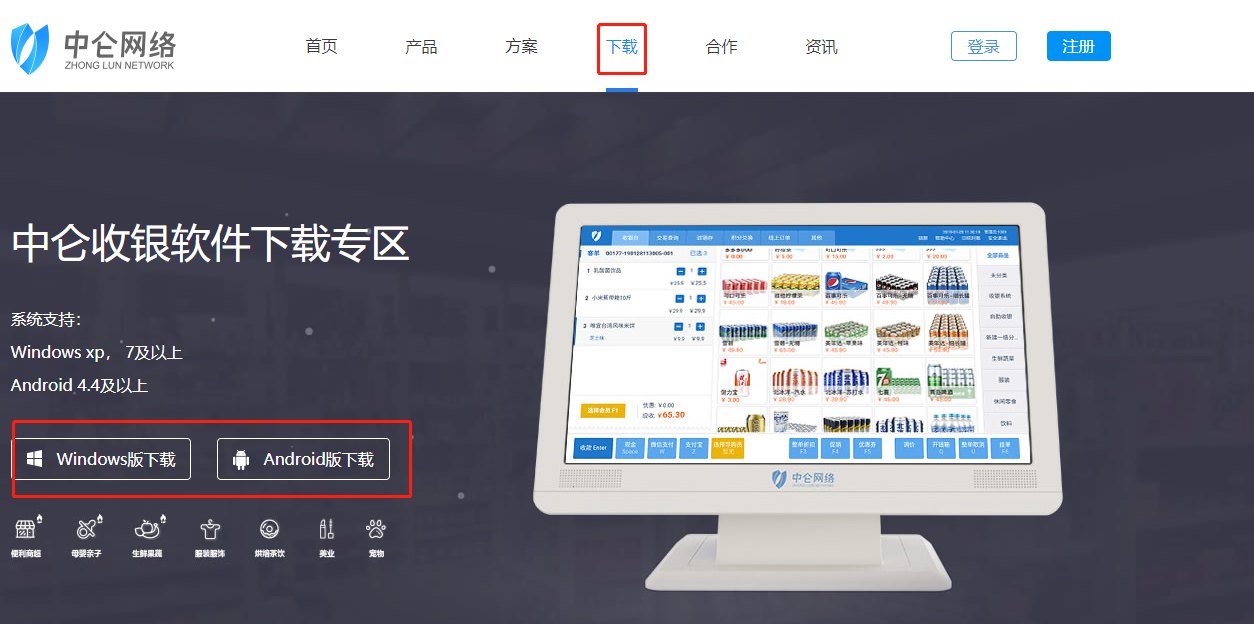Click the 母婴亲子 mother-and-baby pacifier icon

(x=87, y=529)
